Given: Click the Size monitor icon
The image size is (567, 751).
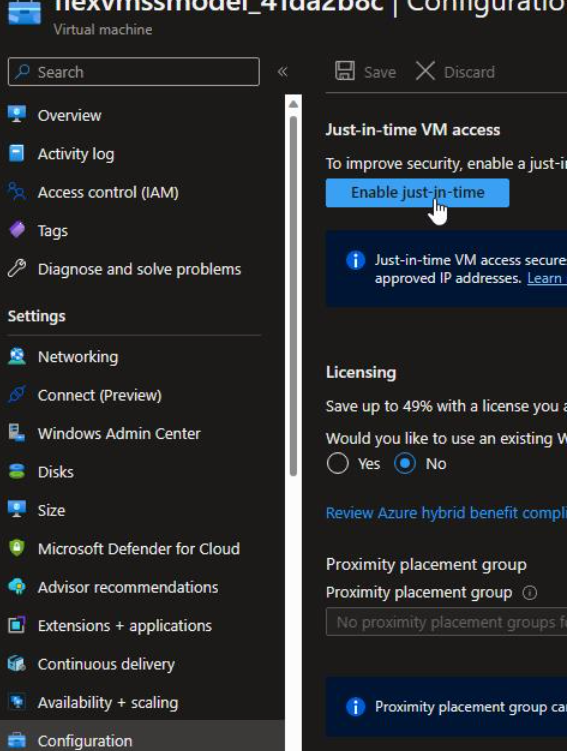Looking at the screenshot, I should pyautogui.click(x=17, y=510).
